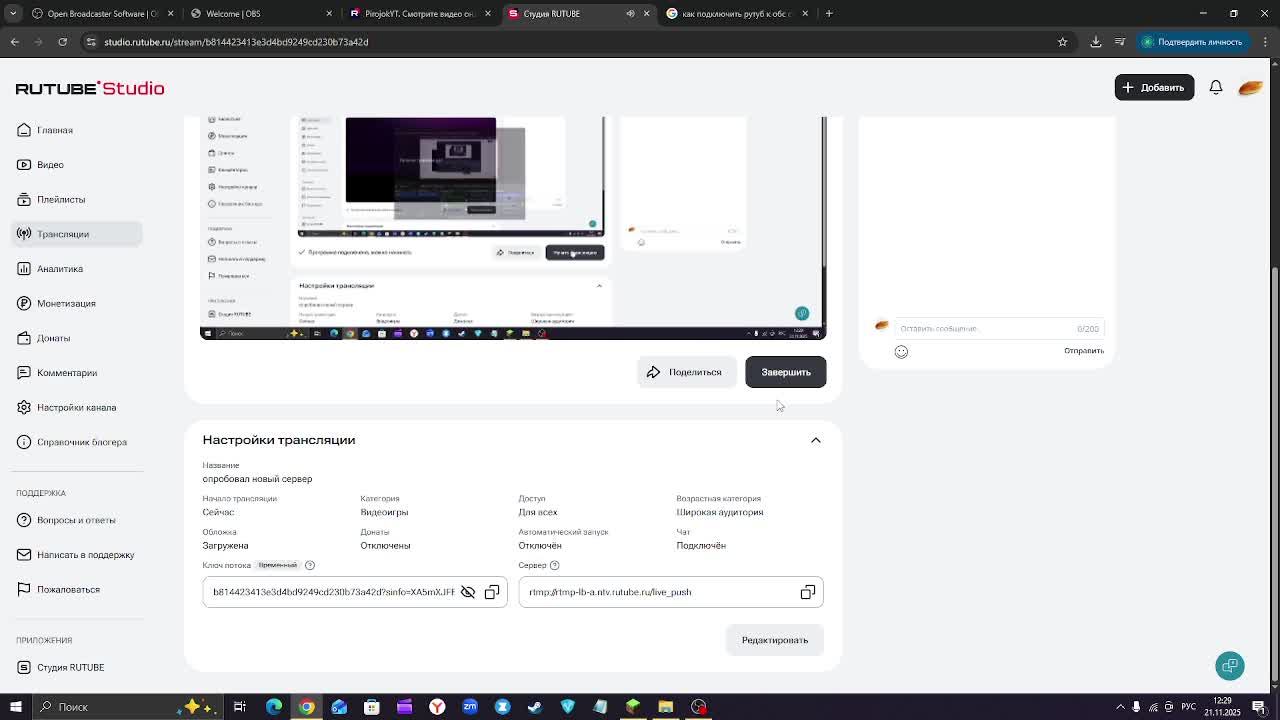Switch to the Open Broadcaster Software tab
This screenshot has width=1280, height=720.
pyautogui.click(x=102, y=14)
